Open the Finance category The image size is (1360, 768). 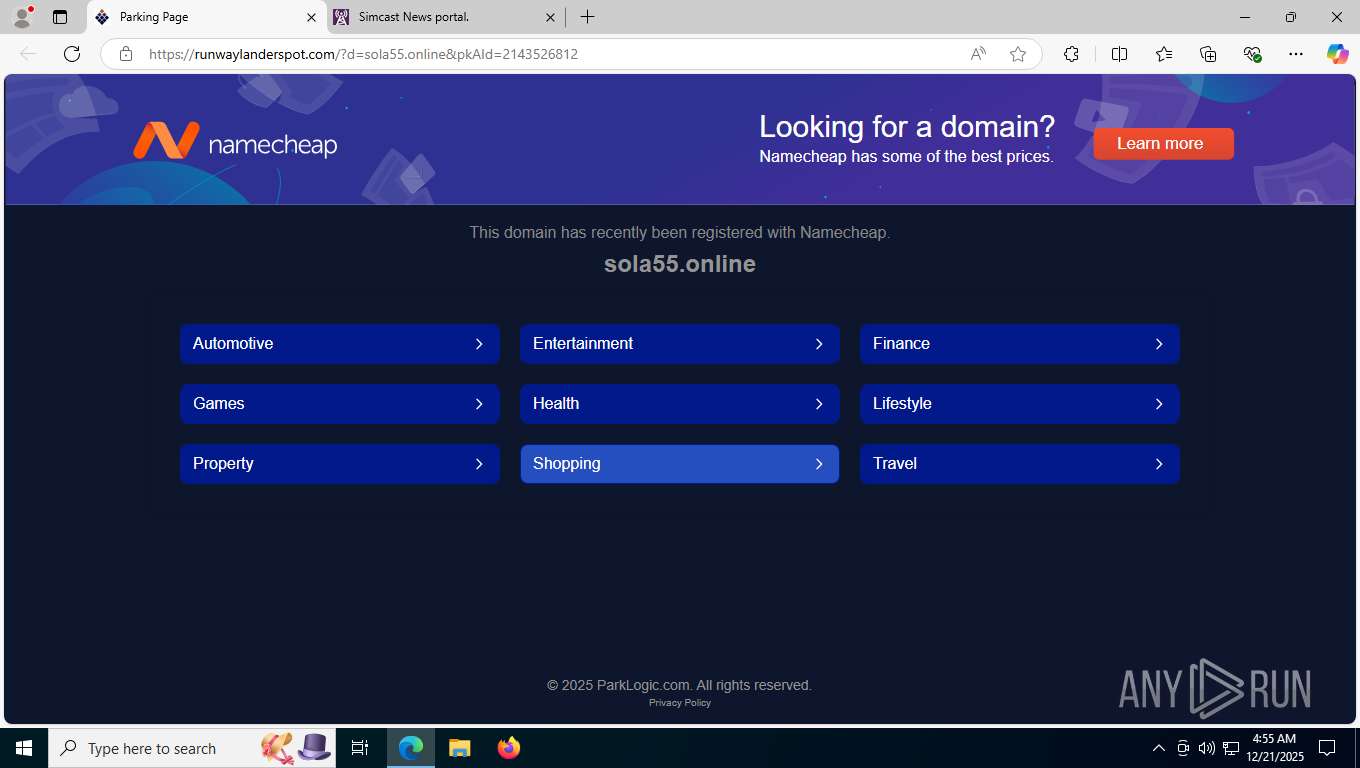(1020, 343)
